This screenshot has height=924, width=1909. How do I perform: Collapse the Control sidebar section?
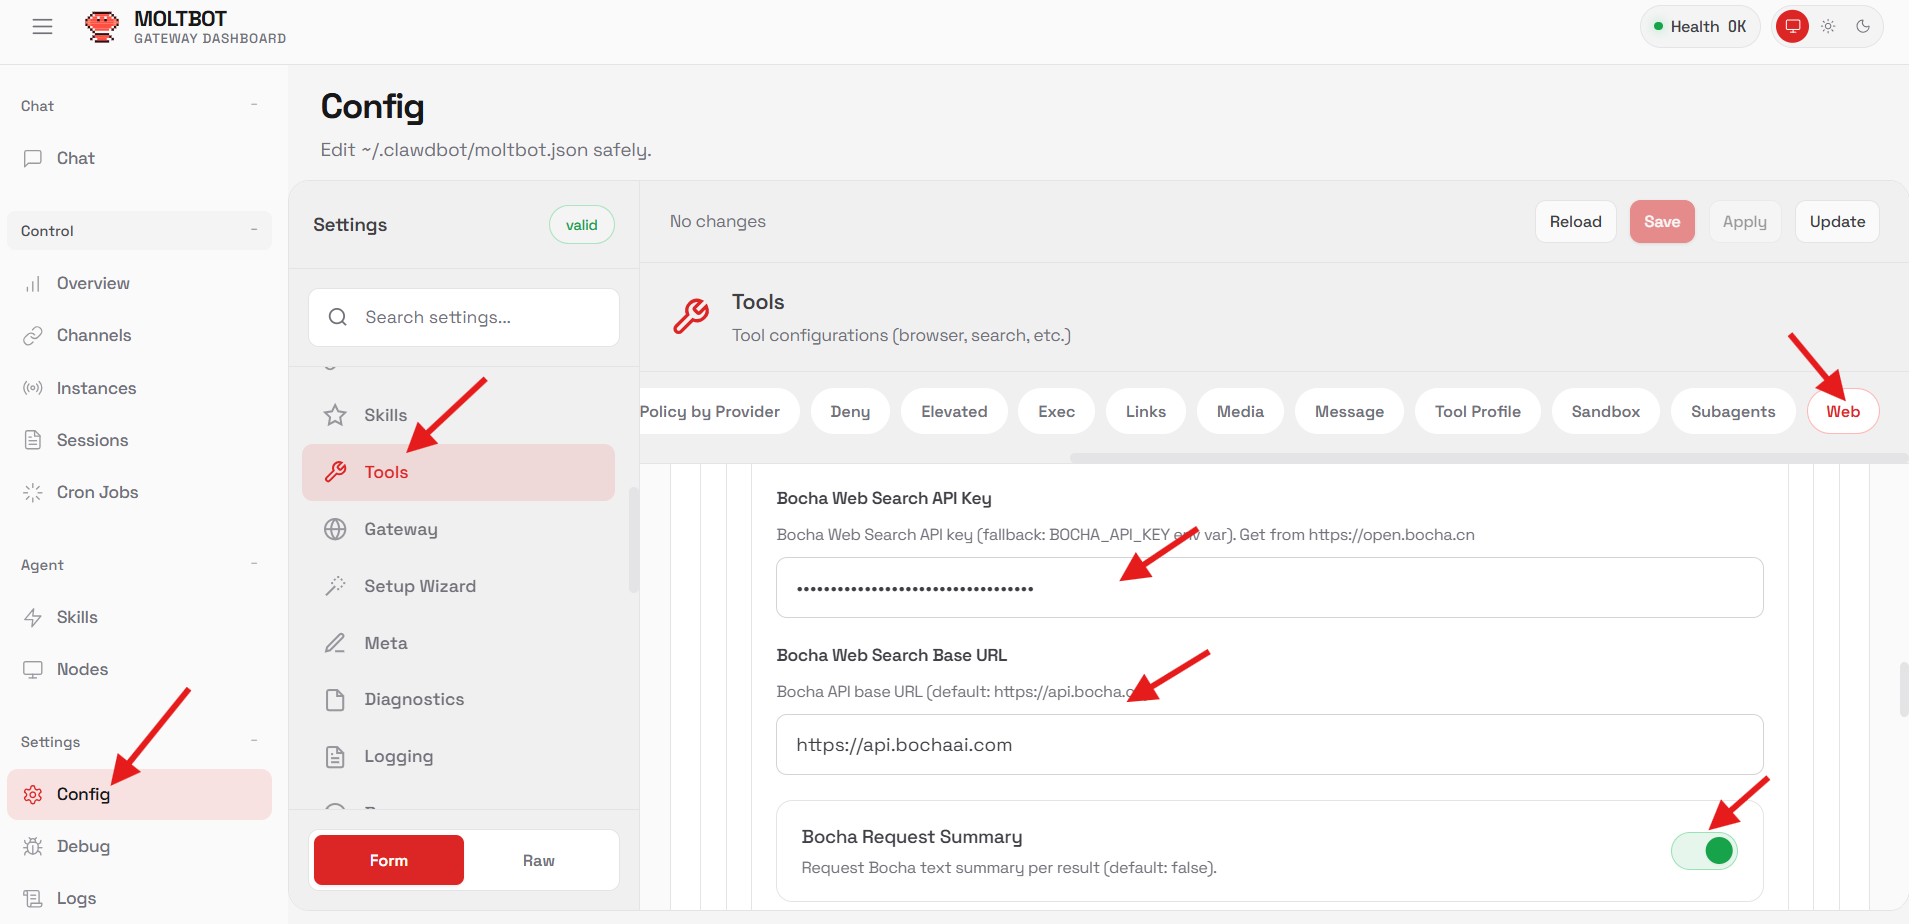pos(139,231)
